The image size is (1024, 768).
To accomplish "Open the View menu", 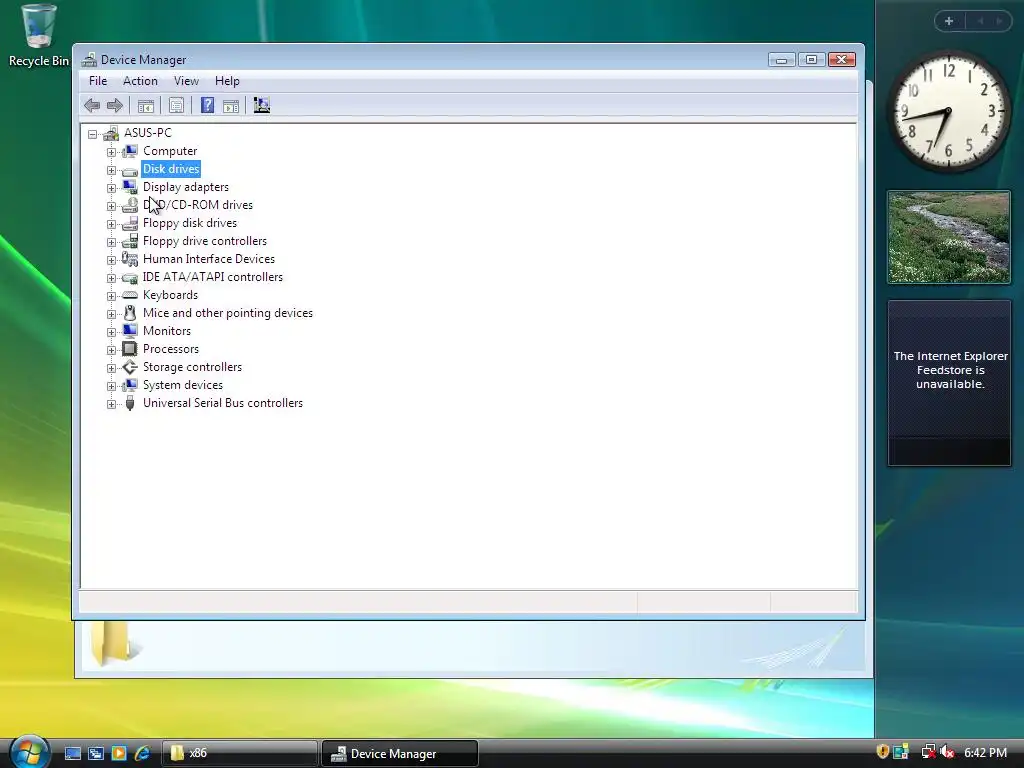I will click(x=186, y=81).
